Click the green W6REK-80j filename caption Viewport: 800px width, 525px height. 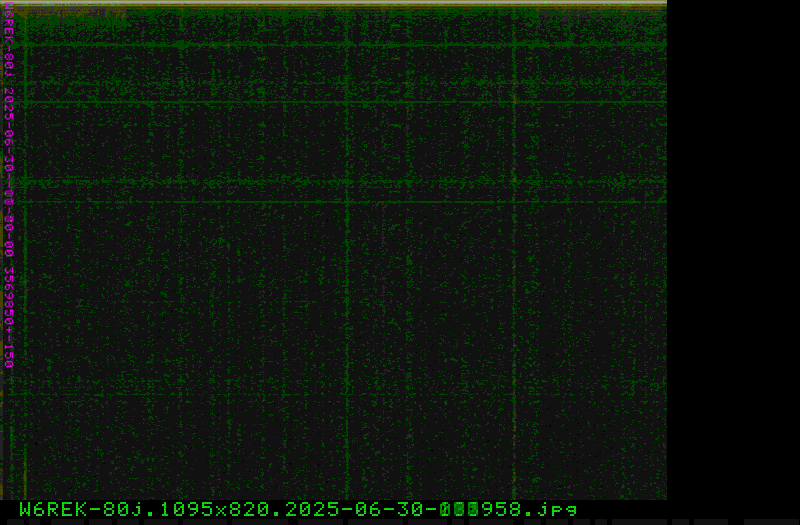coord(298,509)
